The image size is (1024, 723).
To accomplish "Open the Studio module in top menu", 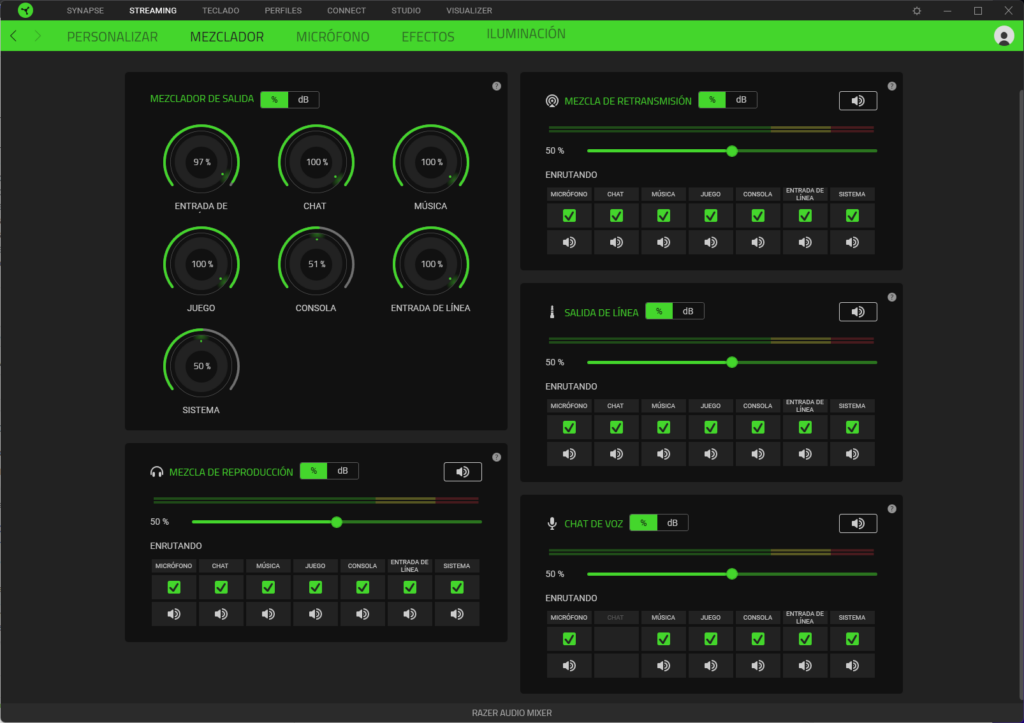I will point(405,11).
